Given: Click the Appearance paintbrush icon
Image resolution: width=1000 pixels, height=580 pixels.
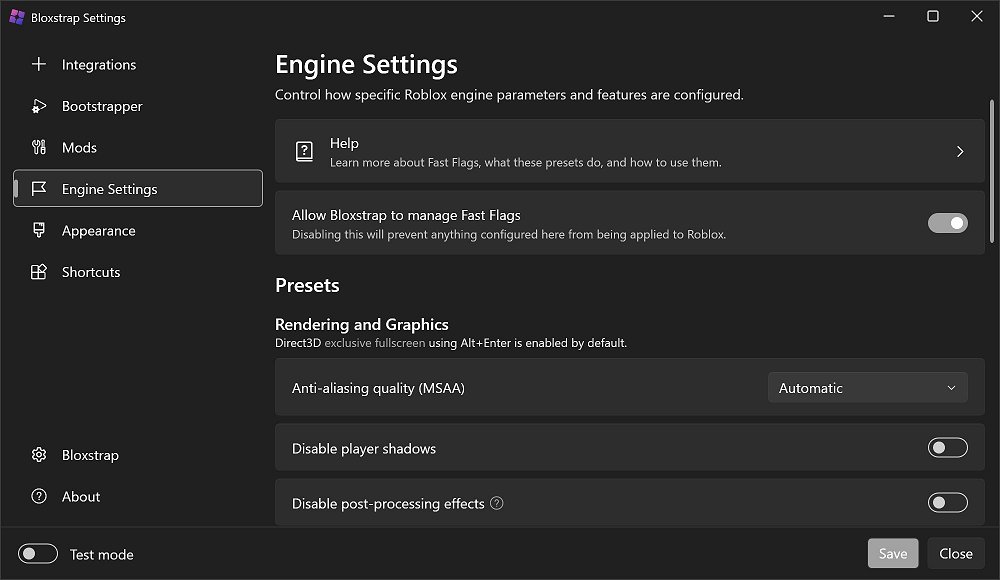Looking at the screenshot, I should (39, 231).
